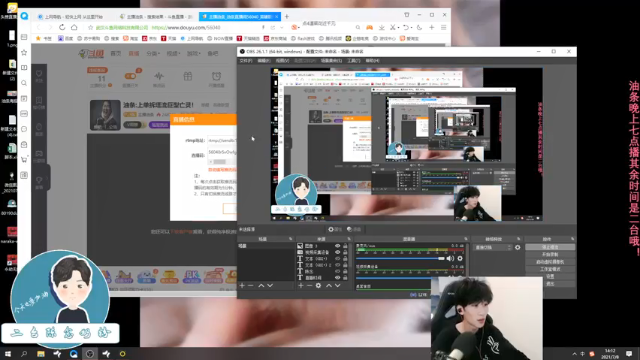Click 启动虚拟摄像机 button in OBS
Image resolution: width=640 pixels, height=360 pixels.
tap(550, 262)
